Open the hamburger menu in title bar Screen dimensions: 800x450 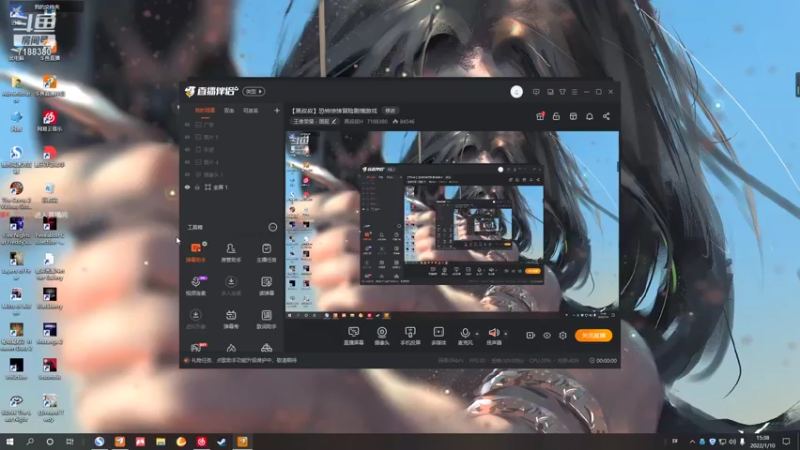click(574, 92)
